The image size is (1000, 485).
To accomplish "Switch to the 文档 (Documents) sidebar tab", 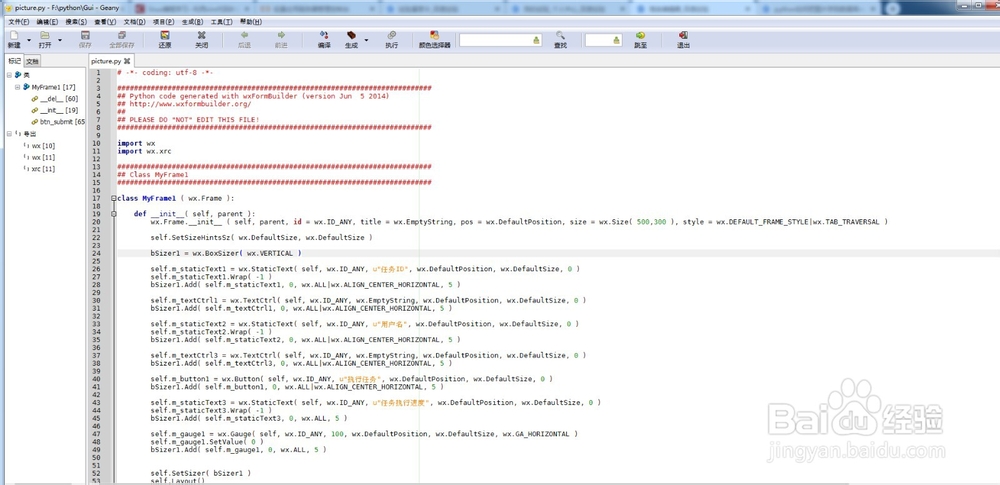I will [x=32, y=61].
